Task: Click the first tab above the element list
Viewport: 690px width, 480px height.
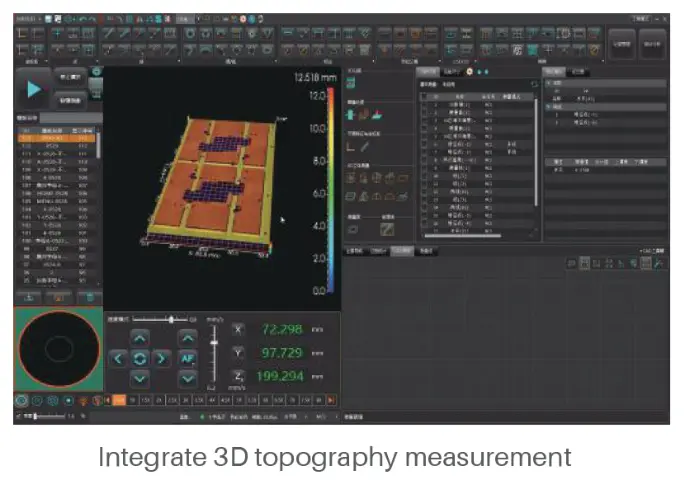Action: point(427,72)
